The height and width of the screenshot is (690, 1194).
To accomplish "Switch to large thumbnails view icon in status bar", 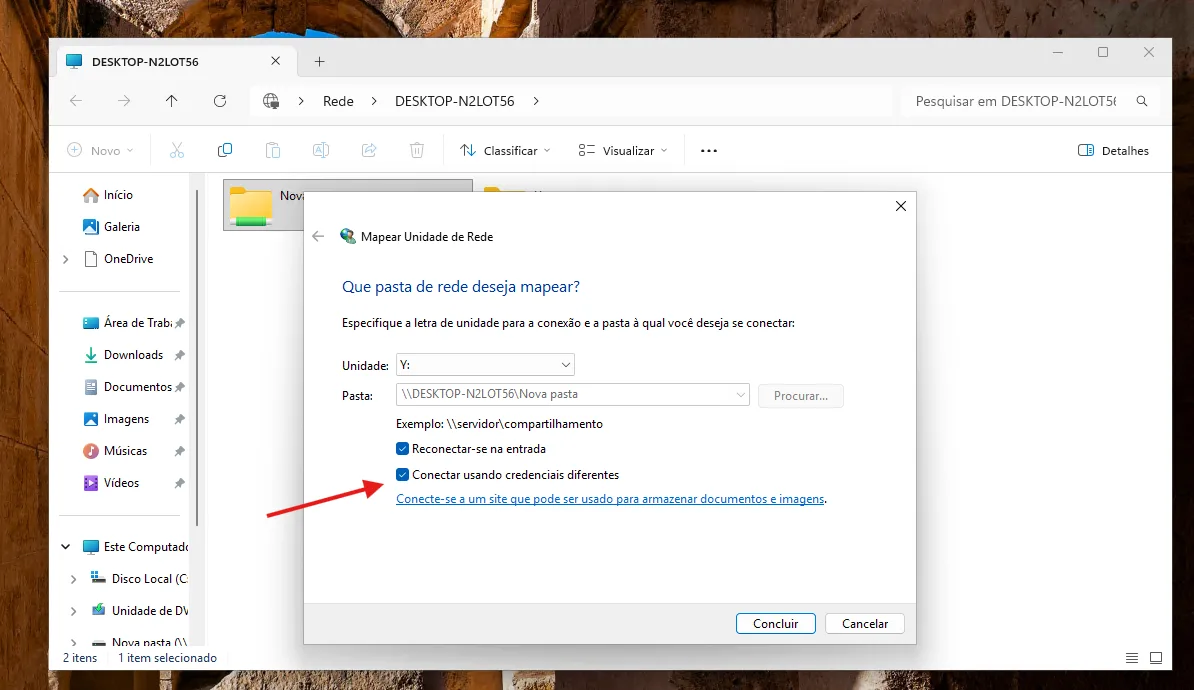I will (1156, 658).
